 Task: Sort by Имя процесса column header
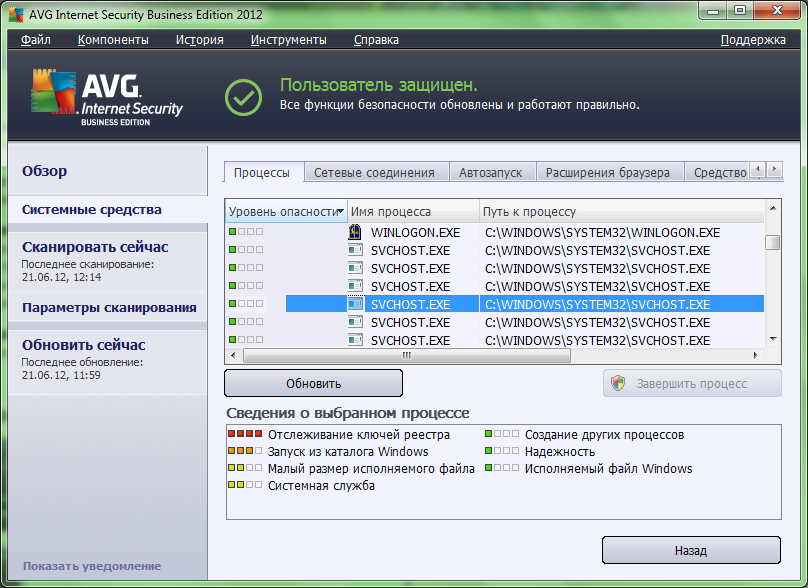(413, 211)
